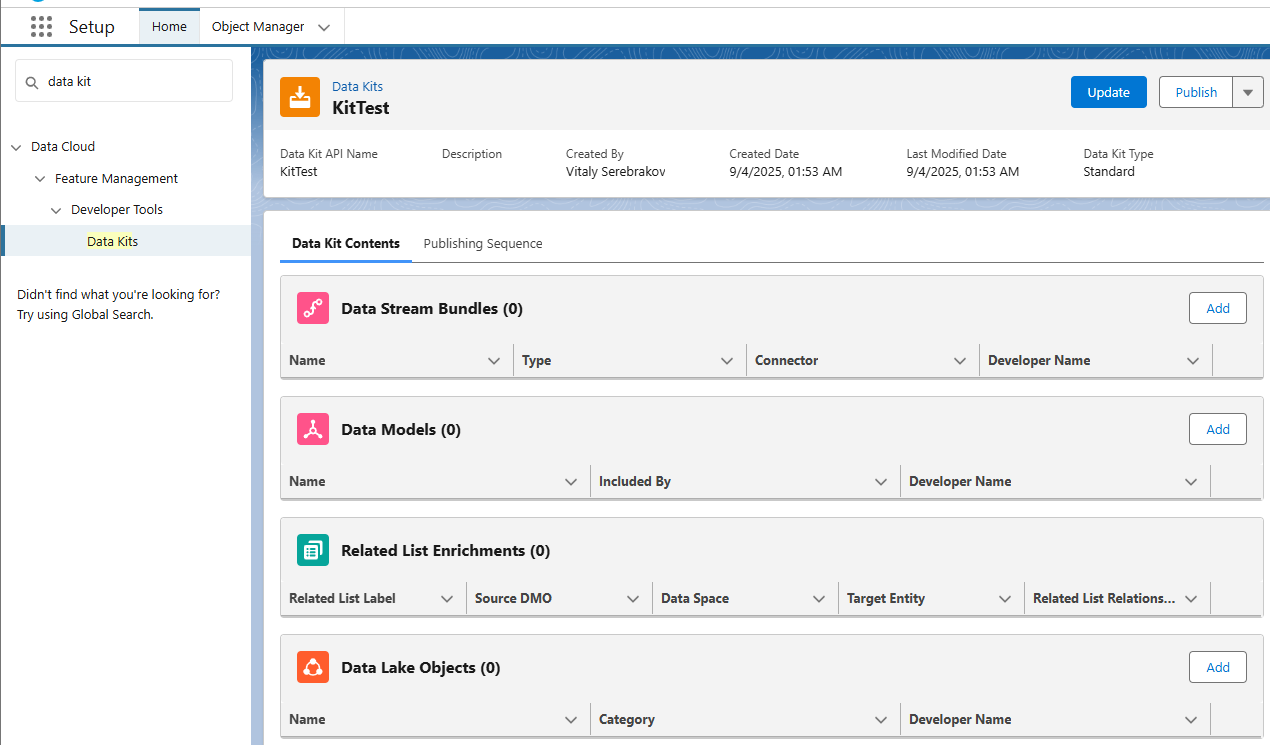Image resolution: width=1270 pixels, height=745 pixels.
Task: Collapse the Feature Management tree node
Action: [x=40, y=179]
